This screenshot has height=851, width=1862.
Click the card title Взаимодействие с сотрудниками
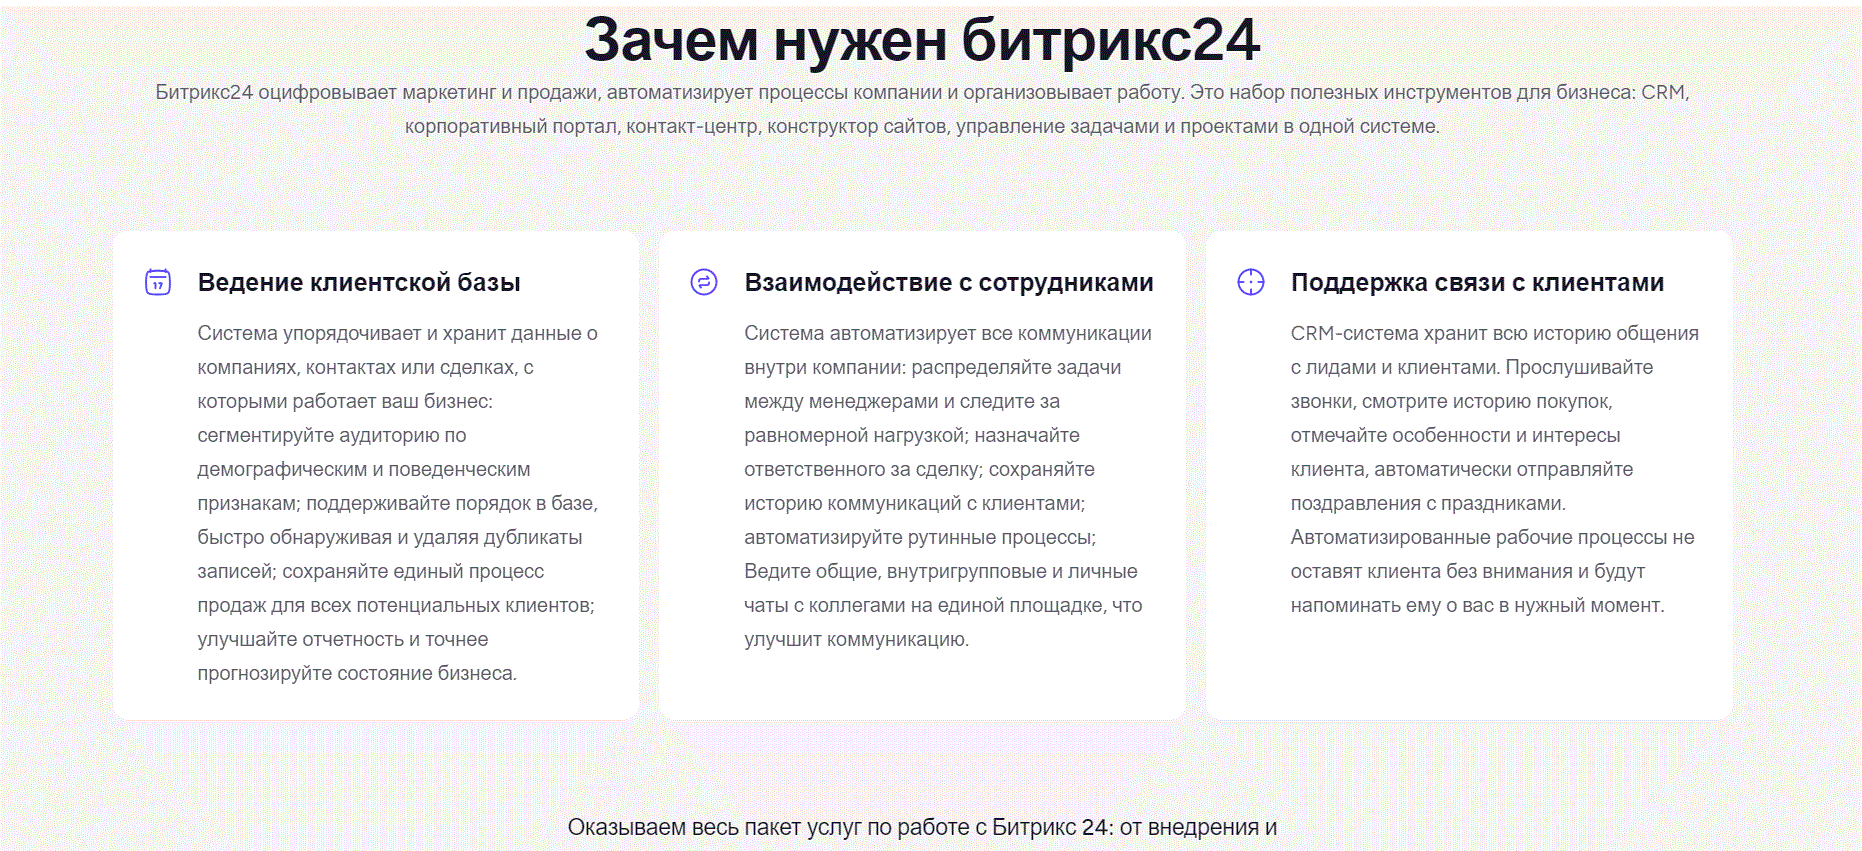coord(949,283)
